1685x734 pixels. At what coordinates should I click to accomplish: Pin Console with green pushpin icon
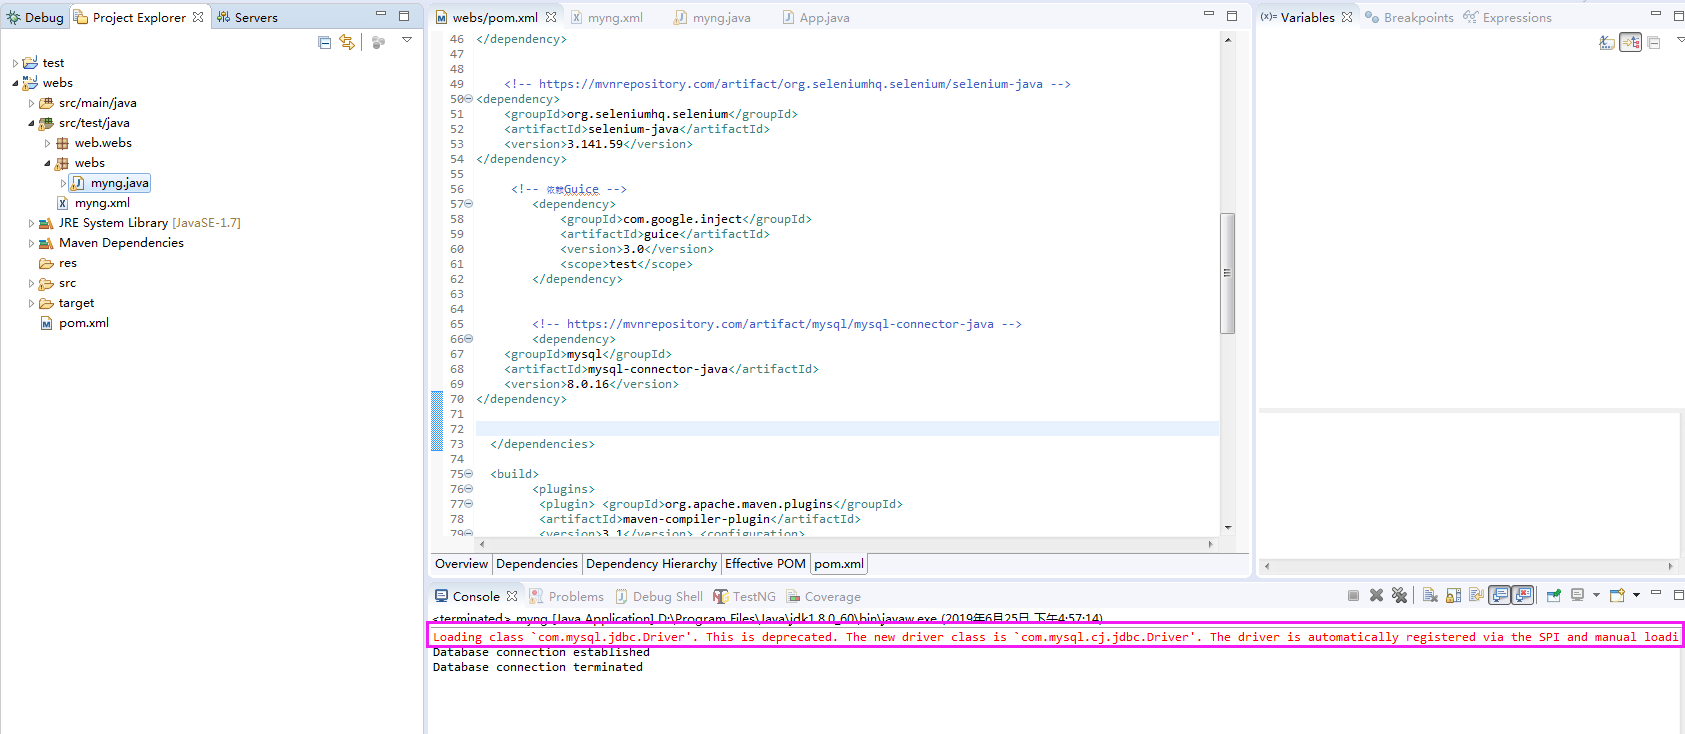[x=1554, y=595]
